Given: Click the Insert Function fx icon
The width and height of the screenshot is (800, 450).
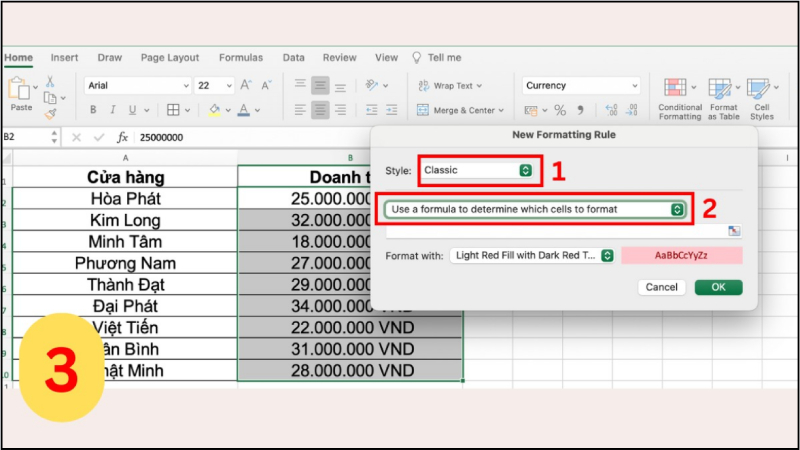Looking at the screenshot, I should coord(122,137).
